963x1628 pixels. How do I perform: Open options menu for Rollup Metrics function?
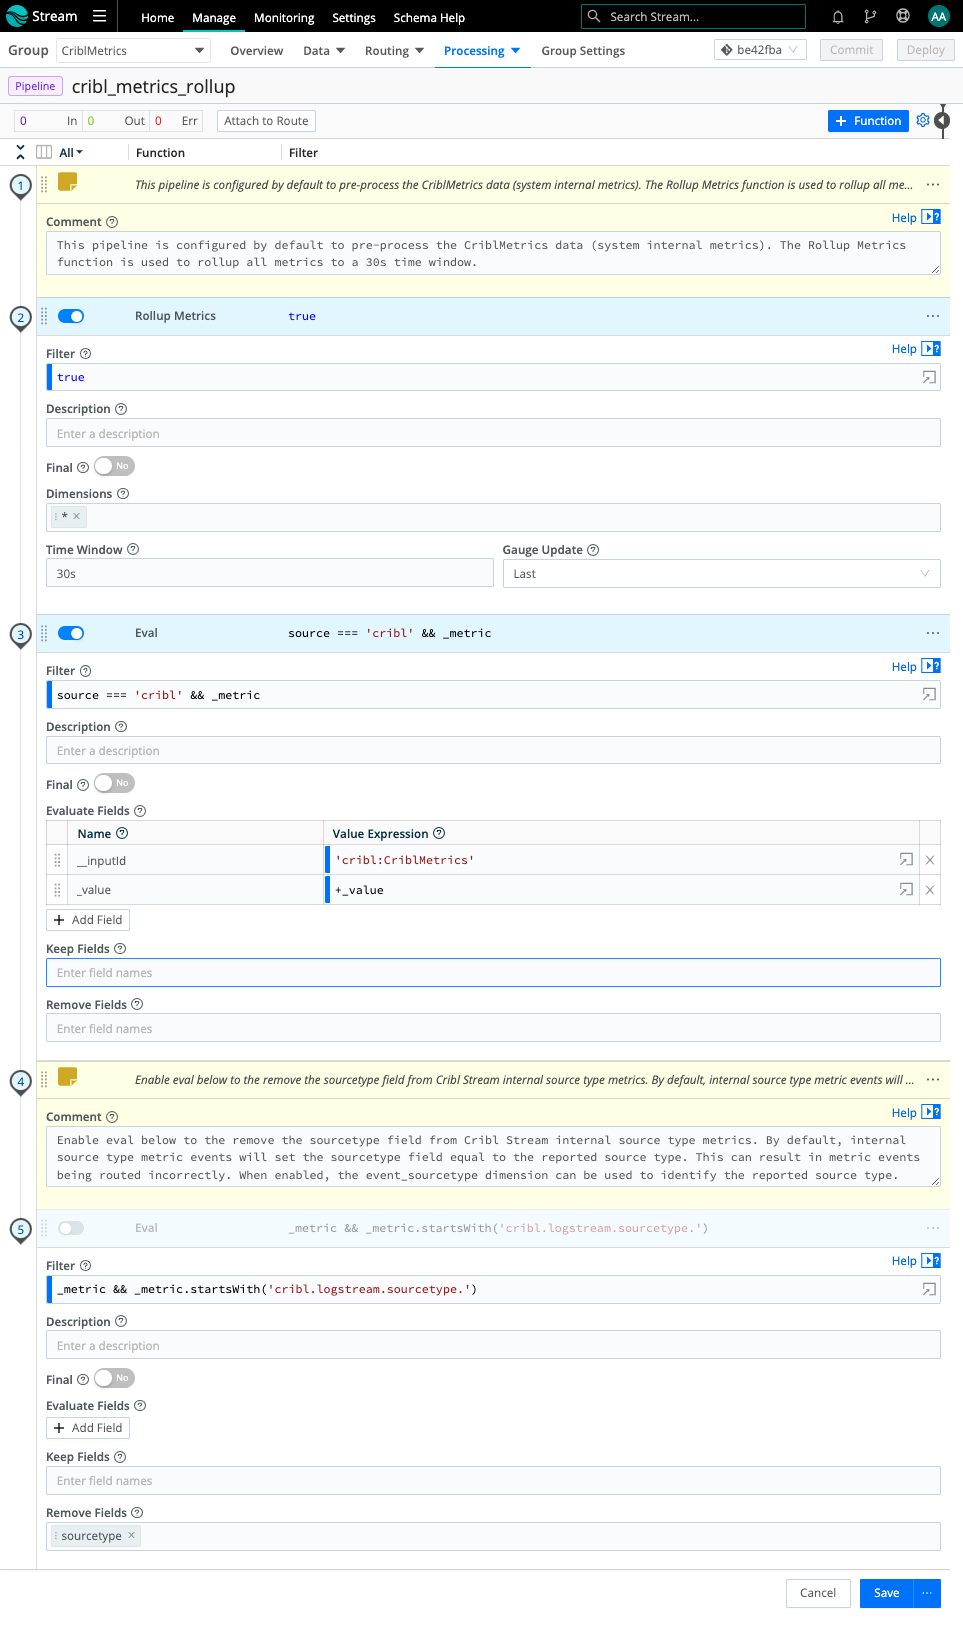tap(933, 316)
